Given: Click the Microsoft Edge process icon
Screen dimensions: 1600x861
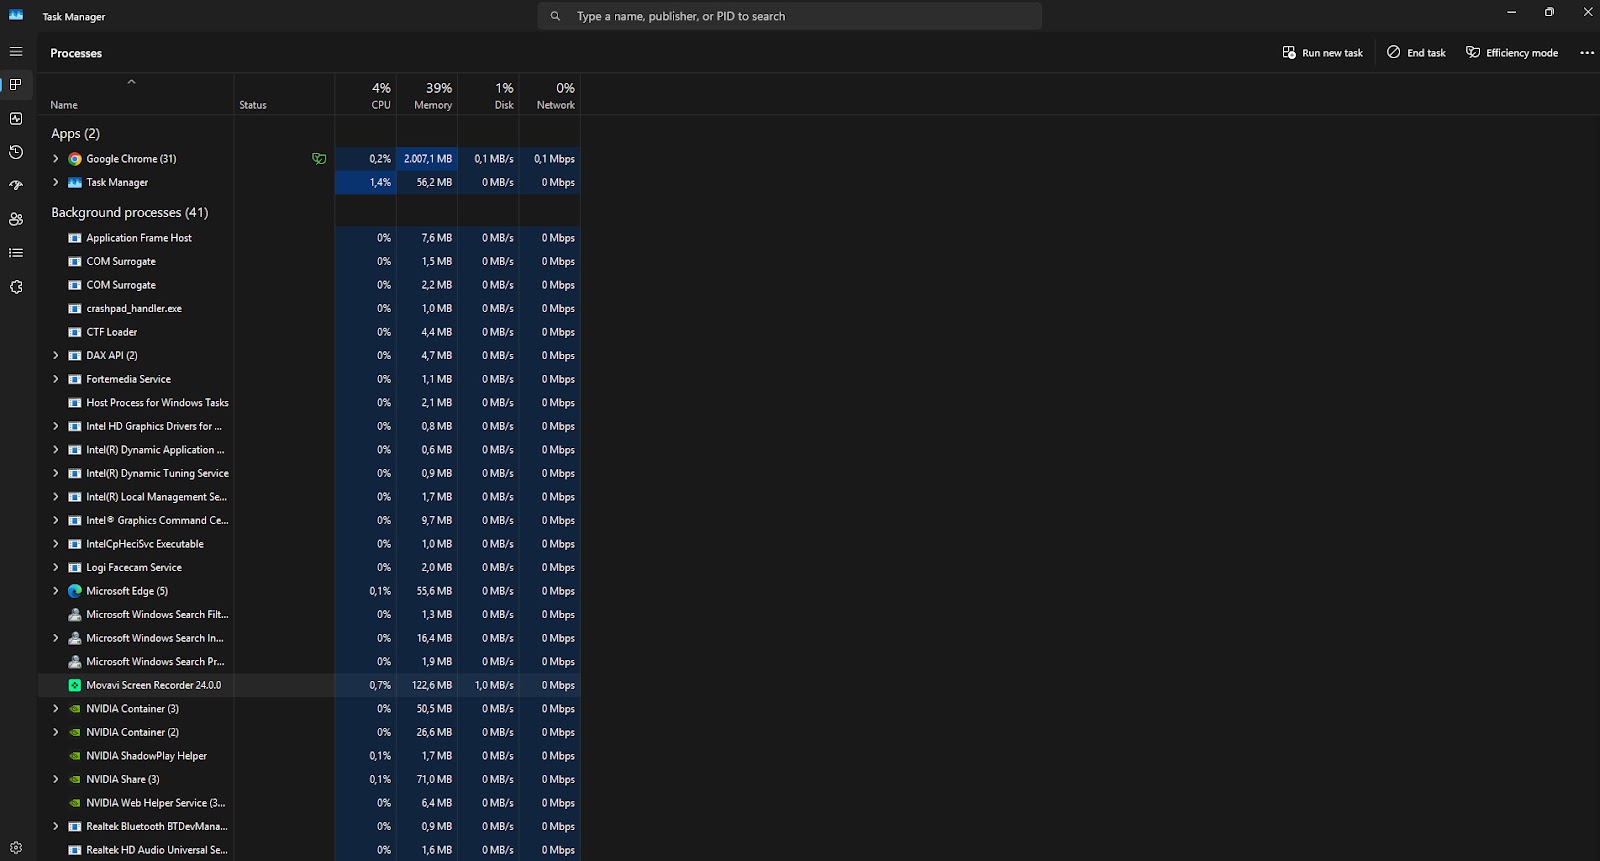Looking at the screenshot, I should pyautogui.click(x=75, y=591).
